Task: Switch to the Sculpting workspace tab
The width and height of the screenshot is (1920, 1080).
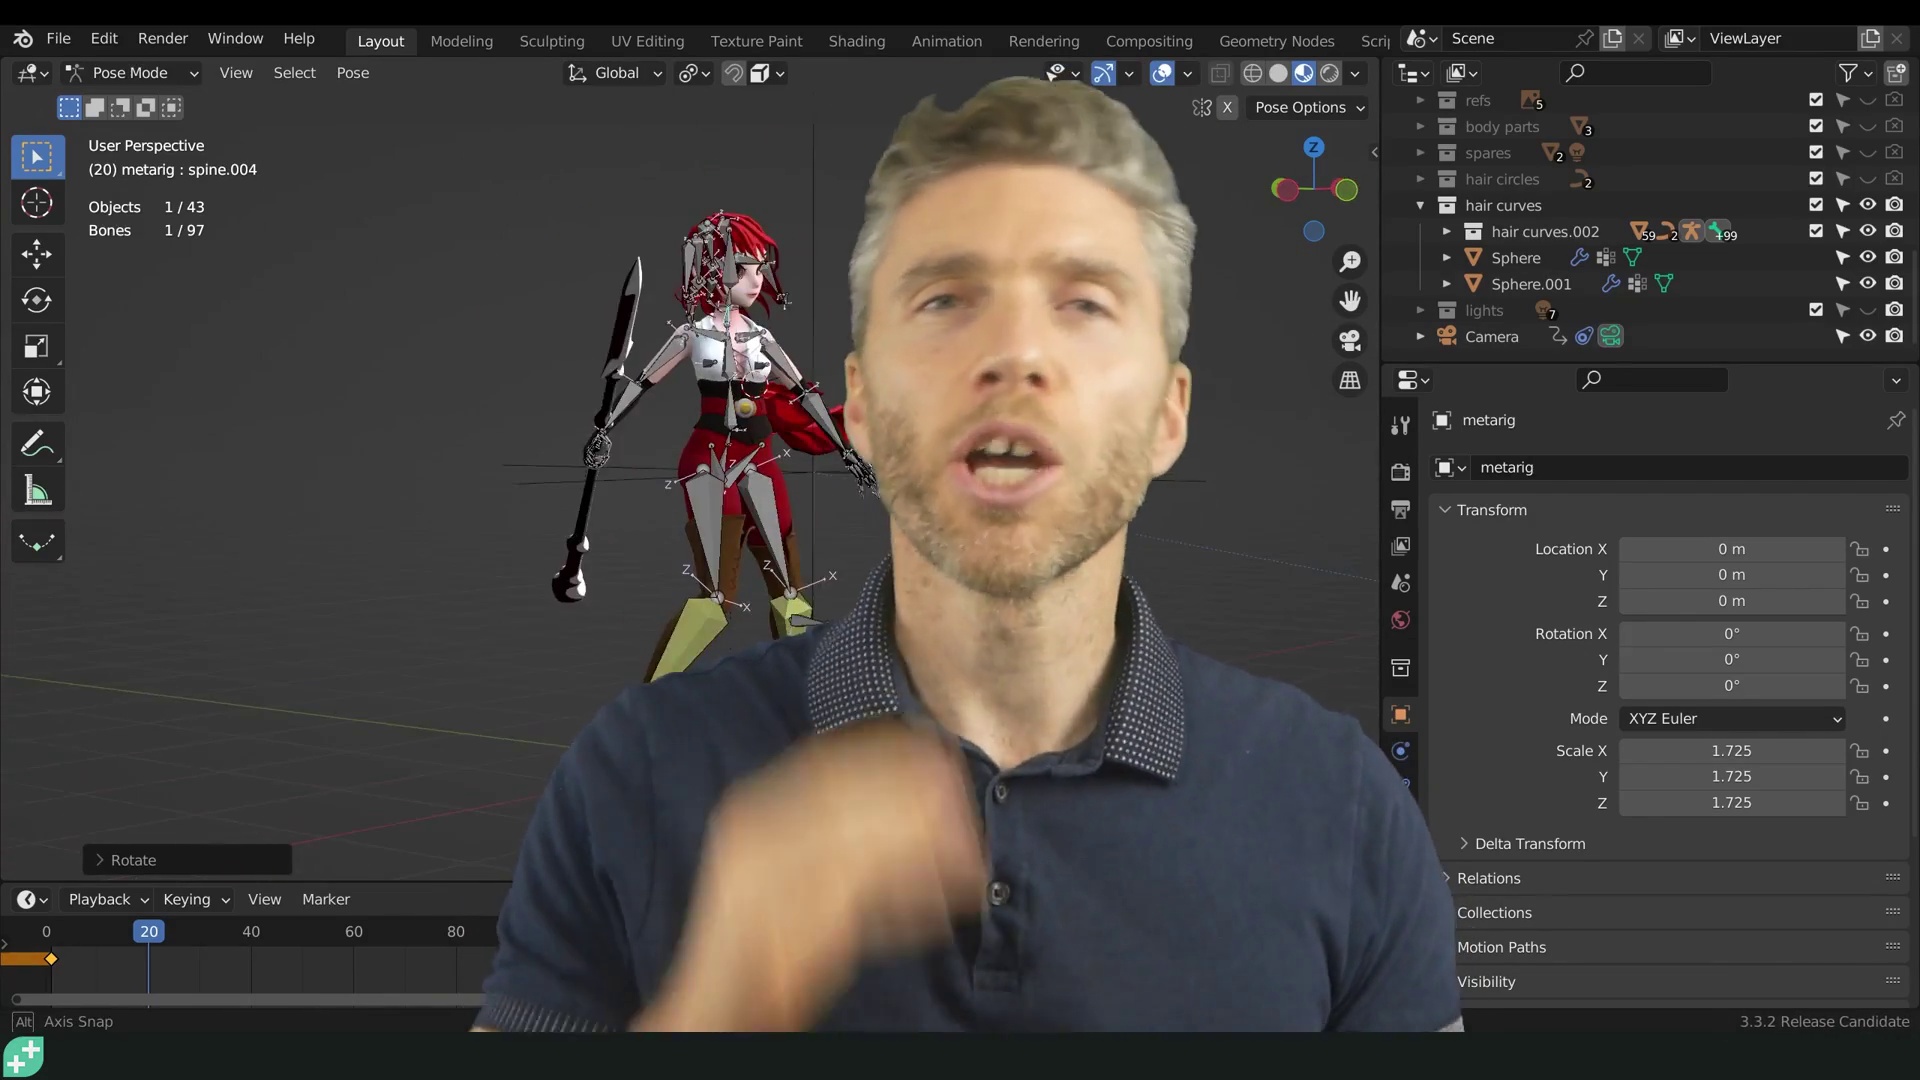Action: click(551, 41)
